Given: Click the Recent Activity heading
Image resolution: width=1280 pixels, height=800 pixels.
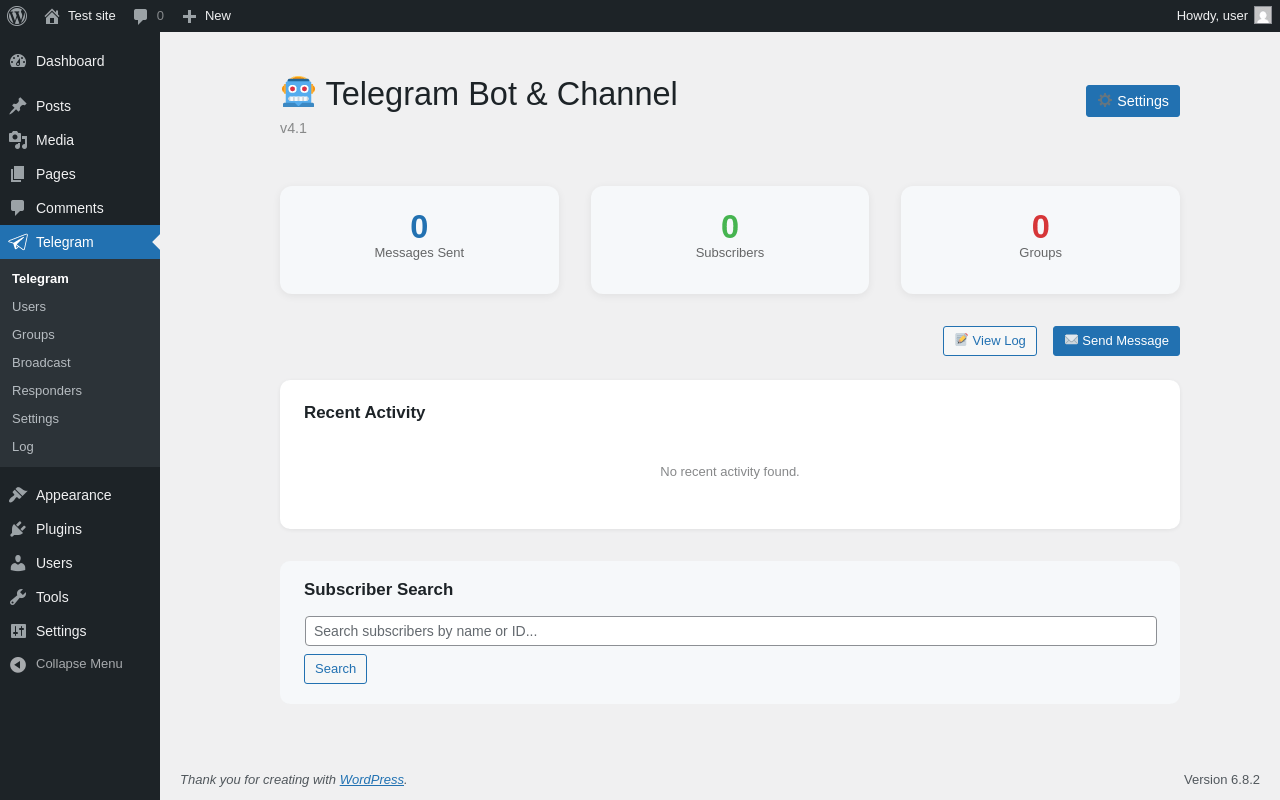Looking at the screenshot, I should [x=365, y=413].
